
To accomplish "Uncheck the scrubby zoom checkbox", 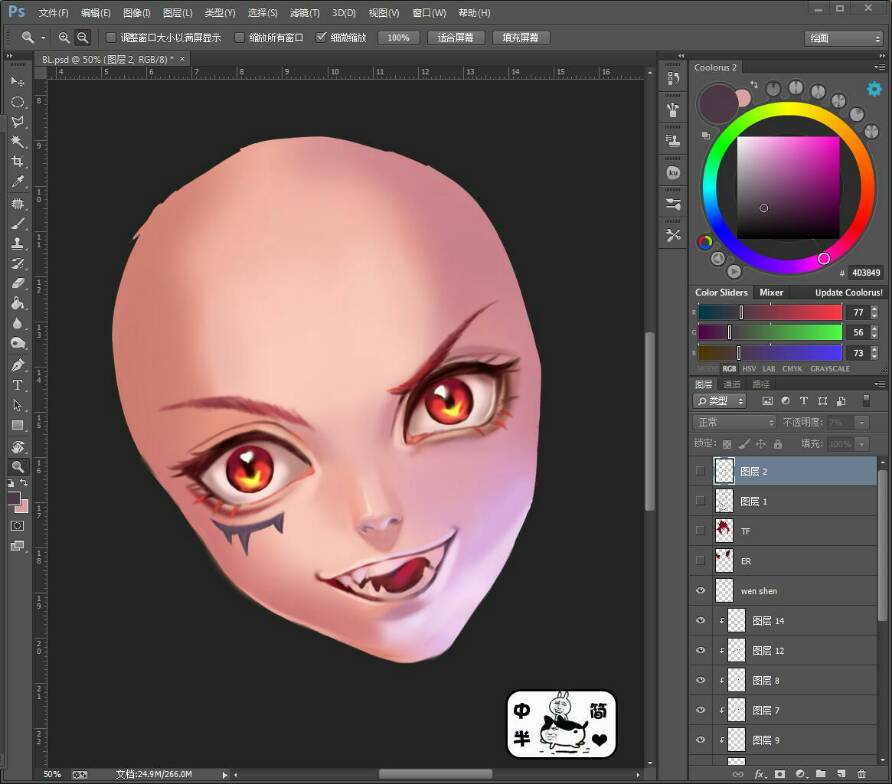I will [x=321, y=38].
